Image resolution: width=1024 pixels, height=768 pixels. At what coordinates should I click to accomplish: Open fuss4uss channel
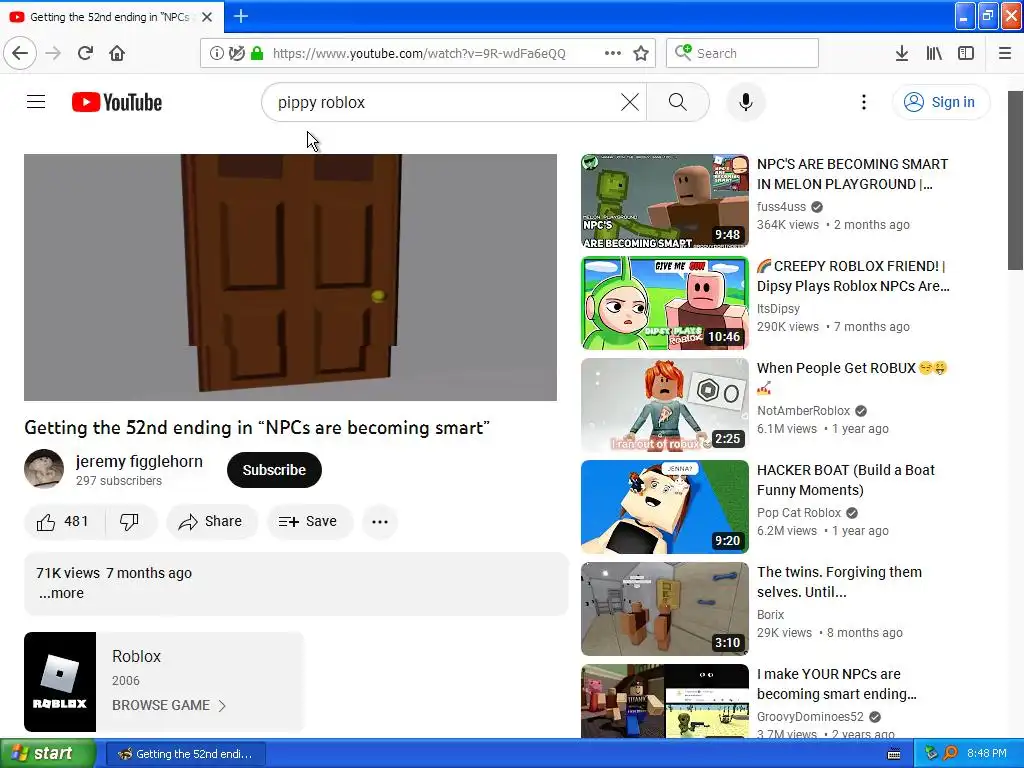click(782, 206)
